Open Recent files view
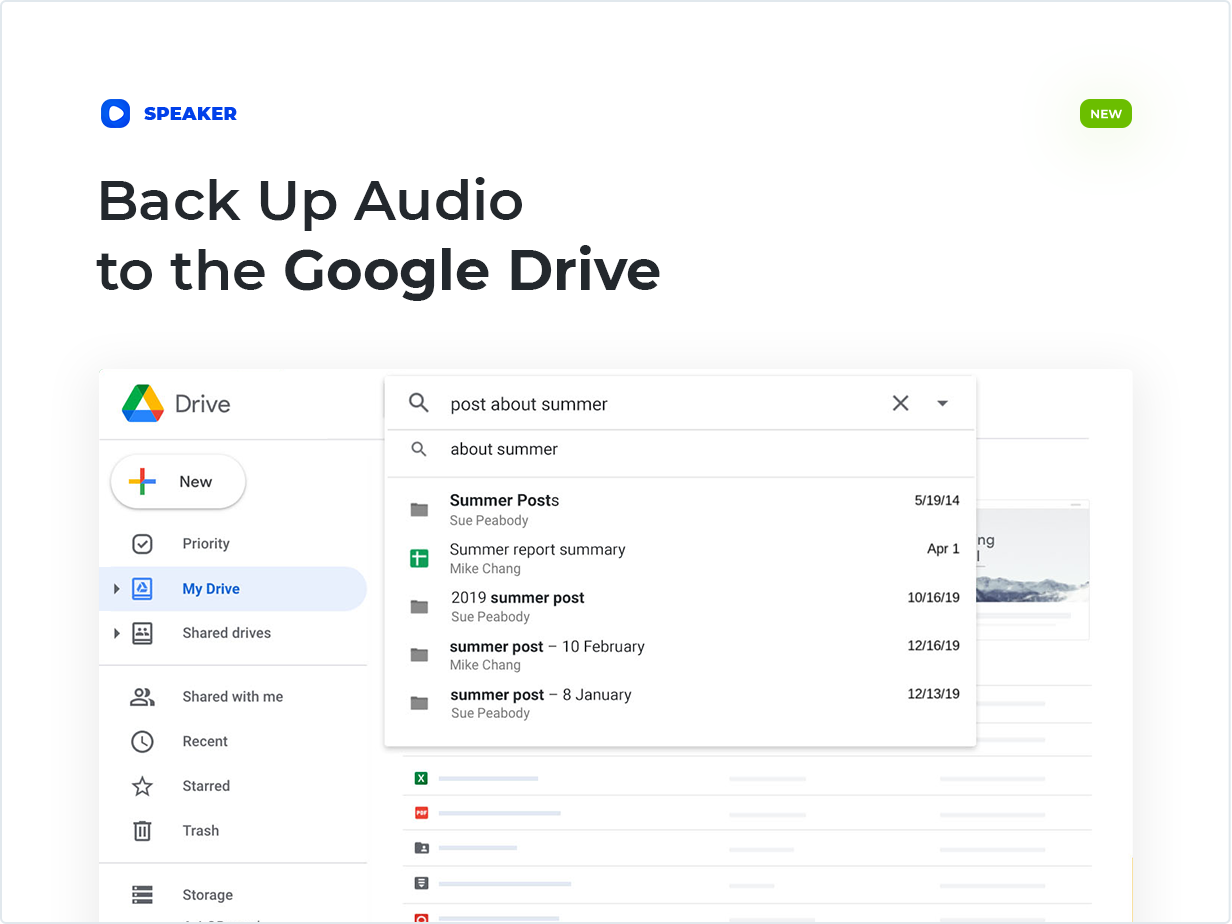This screenshot has width=1232, height=924. coord(205,741)
